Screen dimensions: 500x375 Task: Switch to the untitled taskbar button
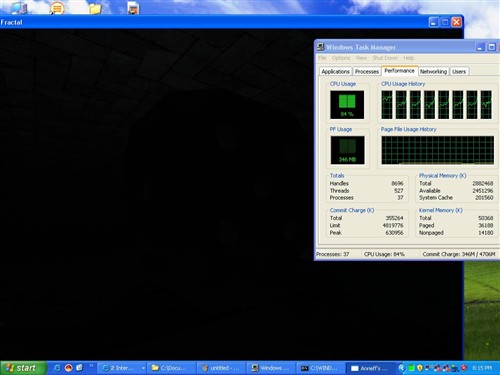(221, 368)
